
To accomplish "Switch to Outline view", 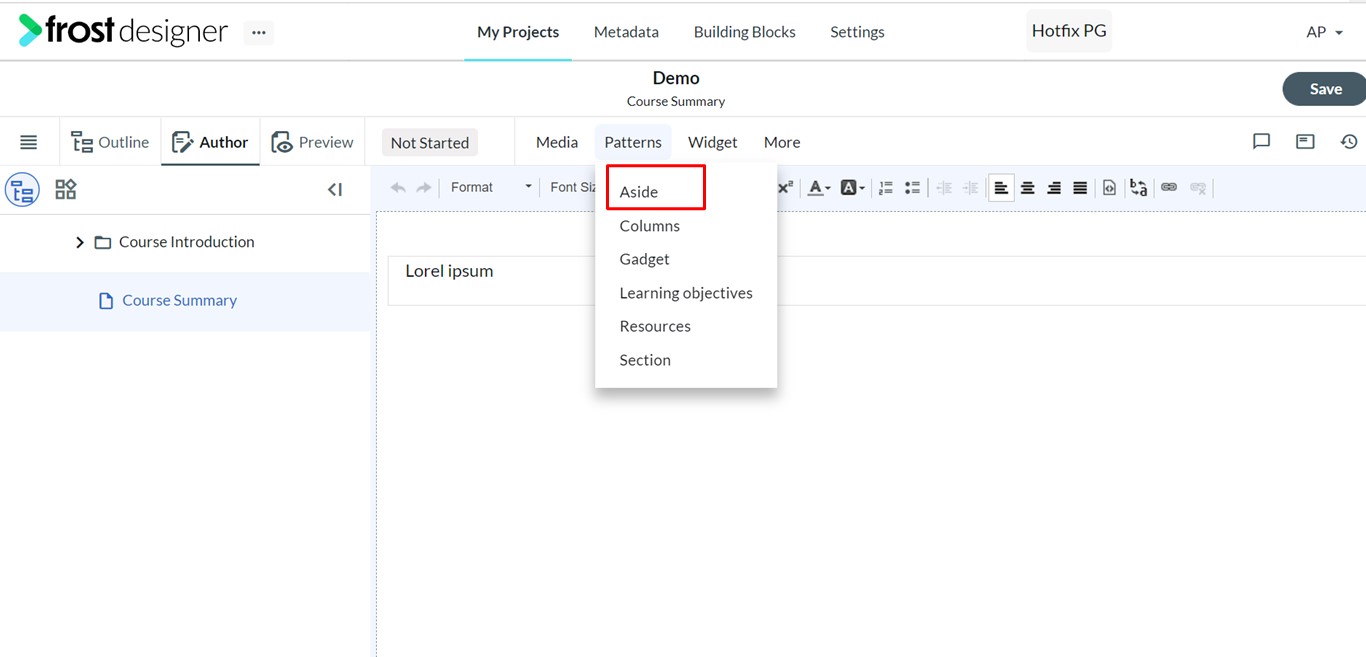I will tap(110, 142).
